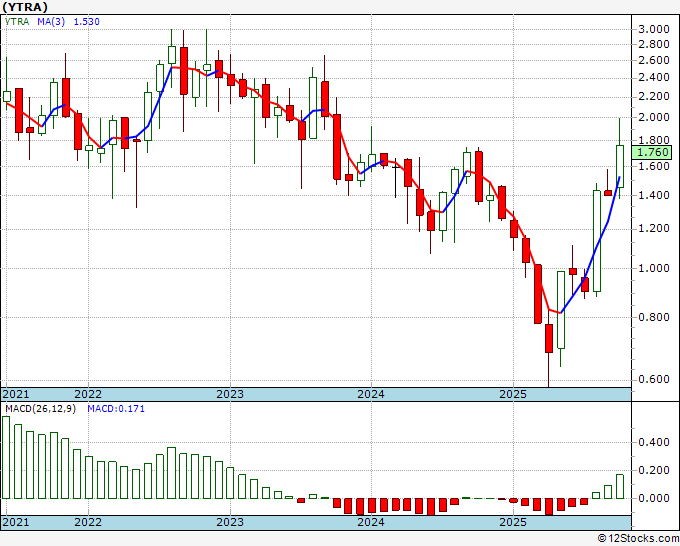Click the MA(3) indicator label
The height and width of the screenshot is (546, 680).
tap(51, 21)
